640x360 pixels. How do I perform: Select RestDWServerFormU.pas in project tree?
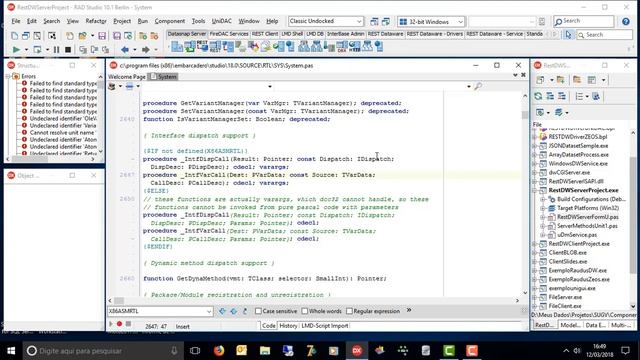tap(588, 217)
